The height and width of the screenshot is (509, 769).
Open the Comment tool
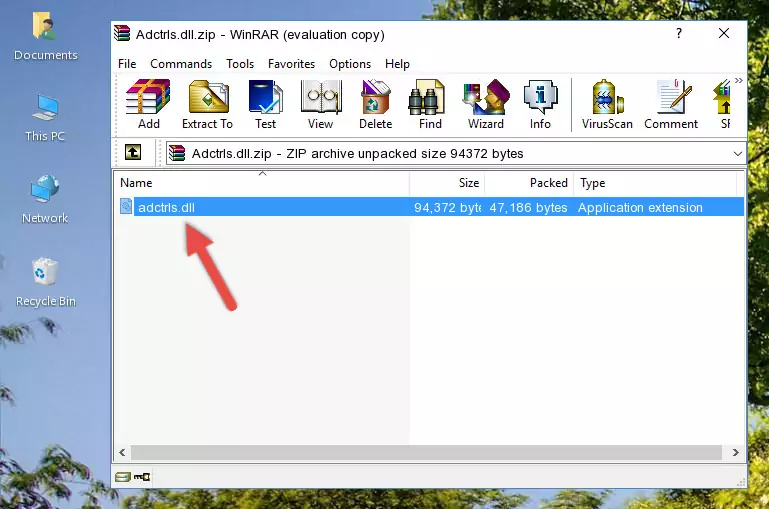point(671,104)
